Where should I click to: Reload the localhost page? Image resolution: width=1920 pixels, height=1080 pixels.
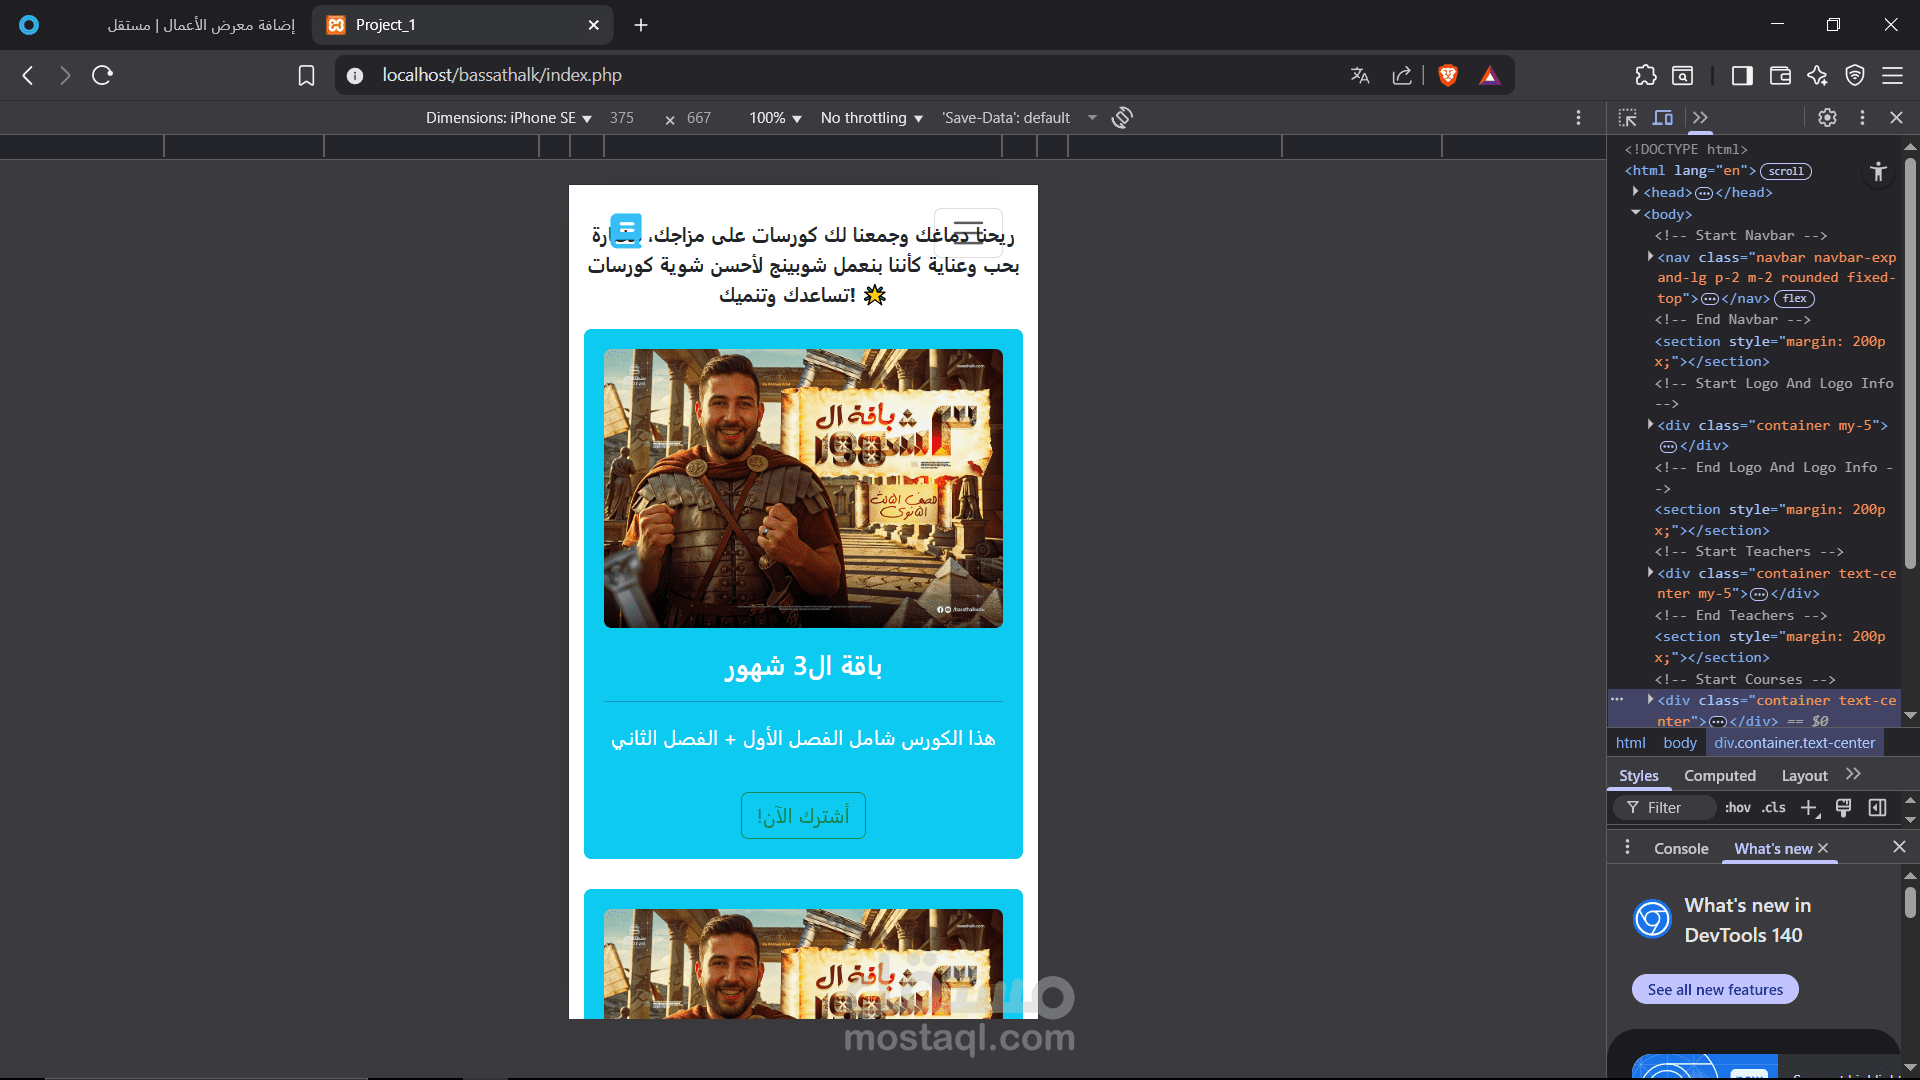tap(102, 75)
